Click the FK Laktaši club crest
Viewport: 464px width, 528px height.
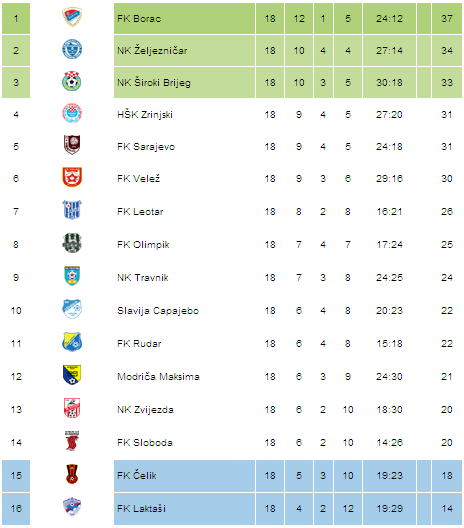pos(72,507)
